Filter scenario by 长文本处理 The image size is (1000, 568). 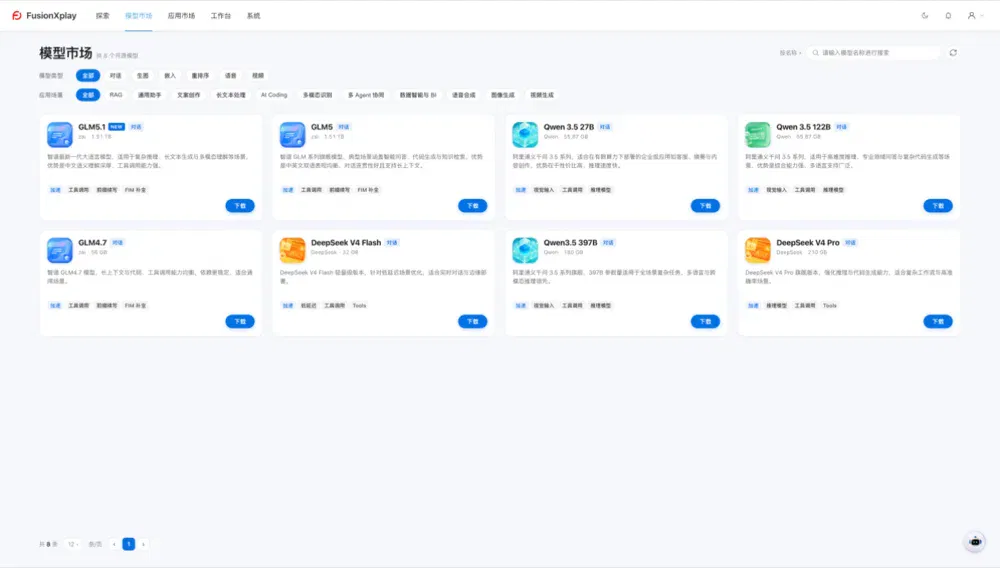[x=230, y=95]
